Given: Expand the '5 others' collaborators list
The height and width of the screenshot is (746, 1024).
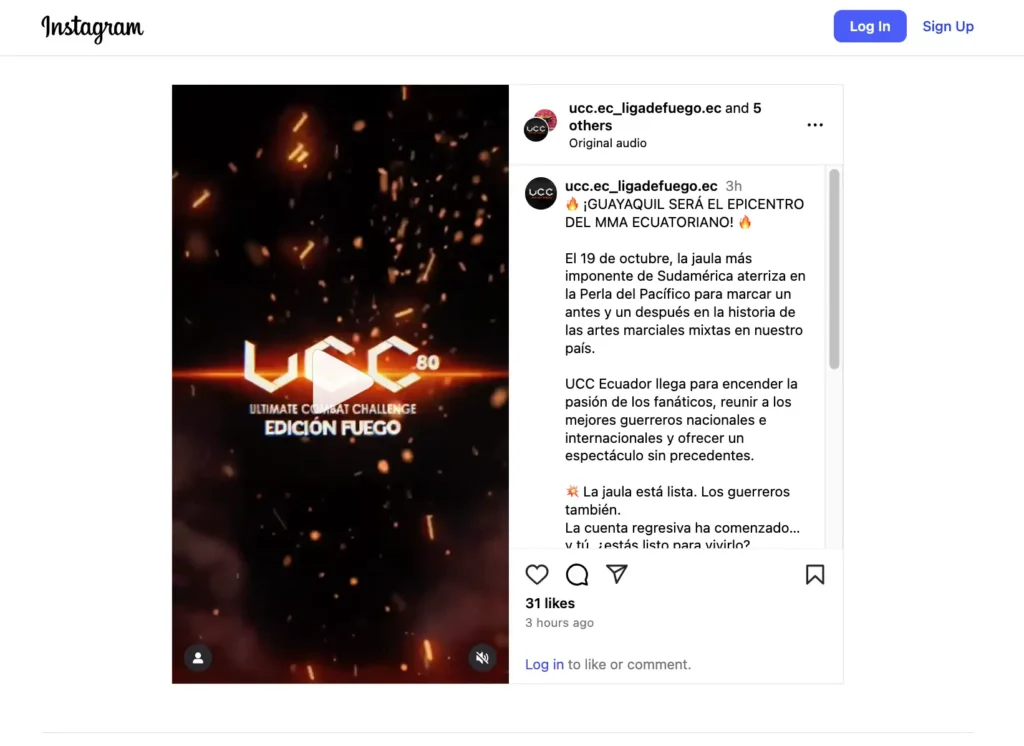Looking at the screenshot, I should (665, 116).
